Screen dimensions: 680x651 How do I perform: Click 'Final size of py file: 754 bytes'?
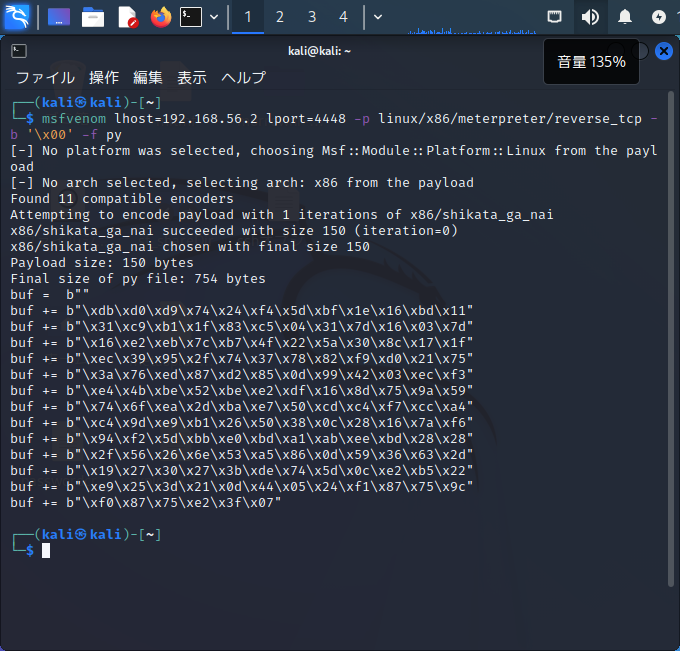tap(138, 278)
